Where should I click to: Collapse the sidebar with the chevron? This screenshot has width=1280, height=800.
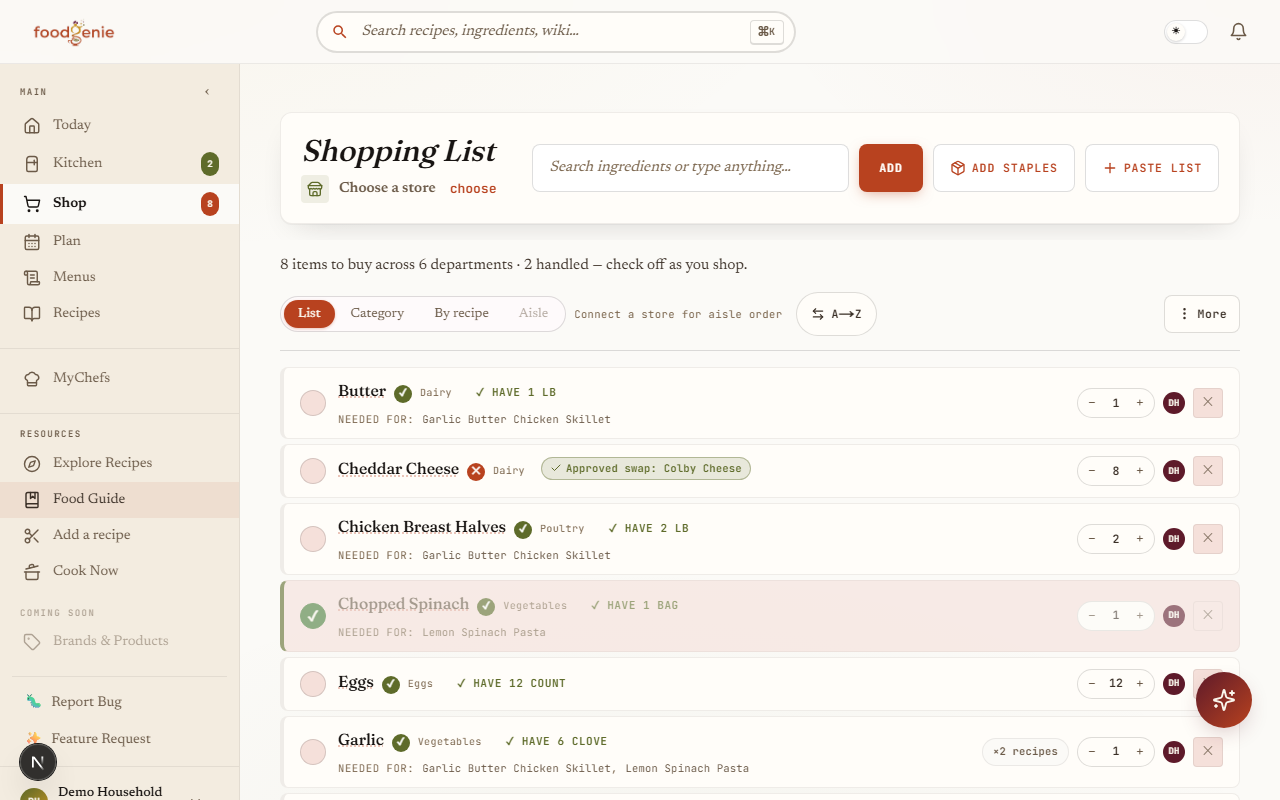(207, 92)
